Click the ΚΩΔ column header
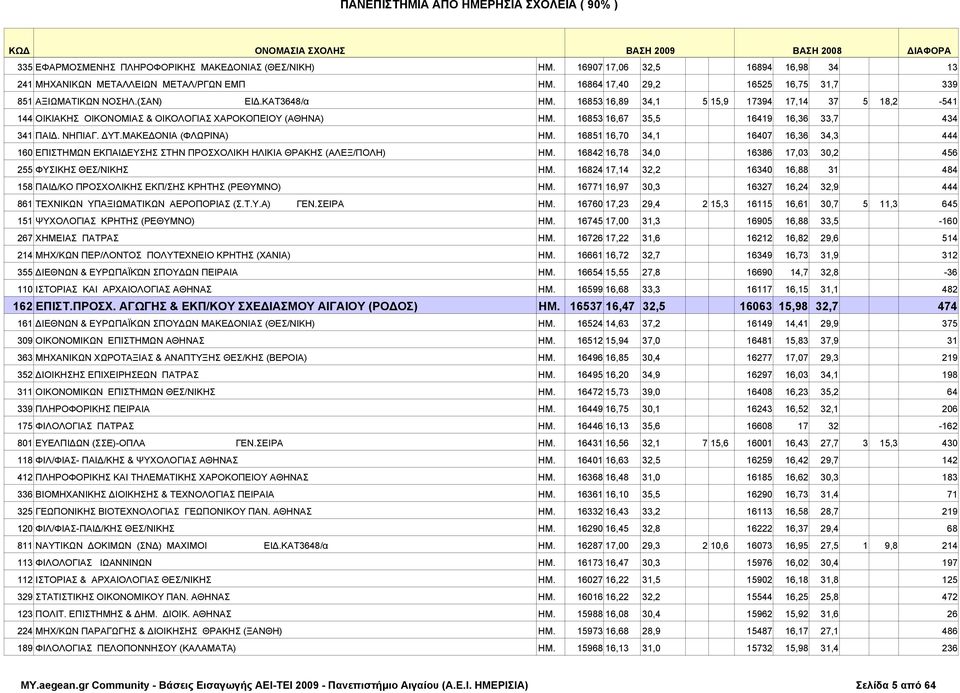 tap(19, 51)
